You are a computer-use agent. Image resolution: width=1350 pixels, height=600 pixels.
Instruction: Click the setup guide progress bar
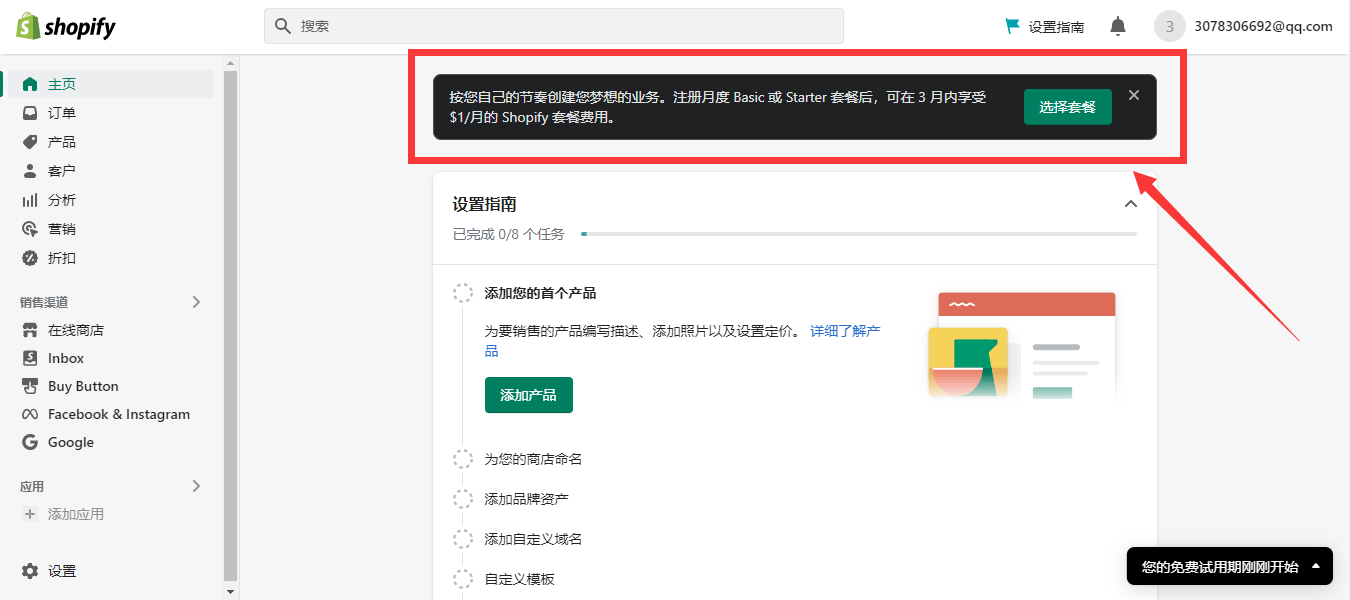(860, 234)
